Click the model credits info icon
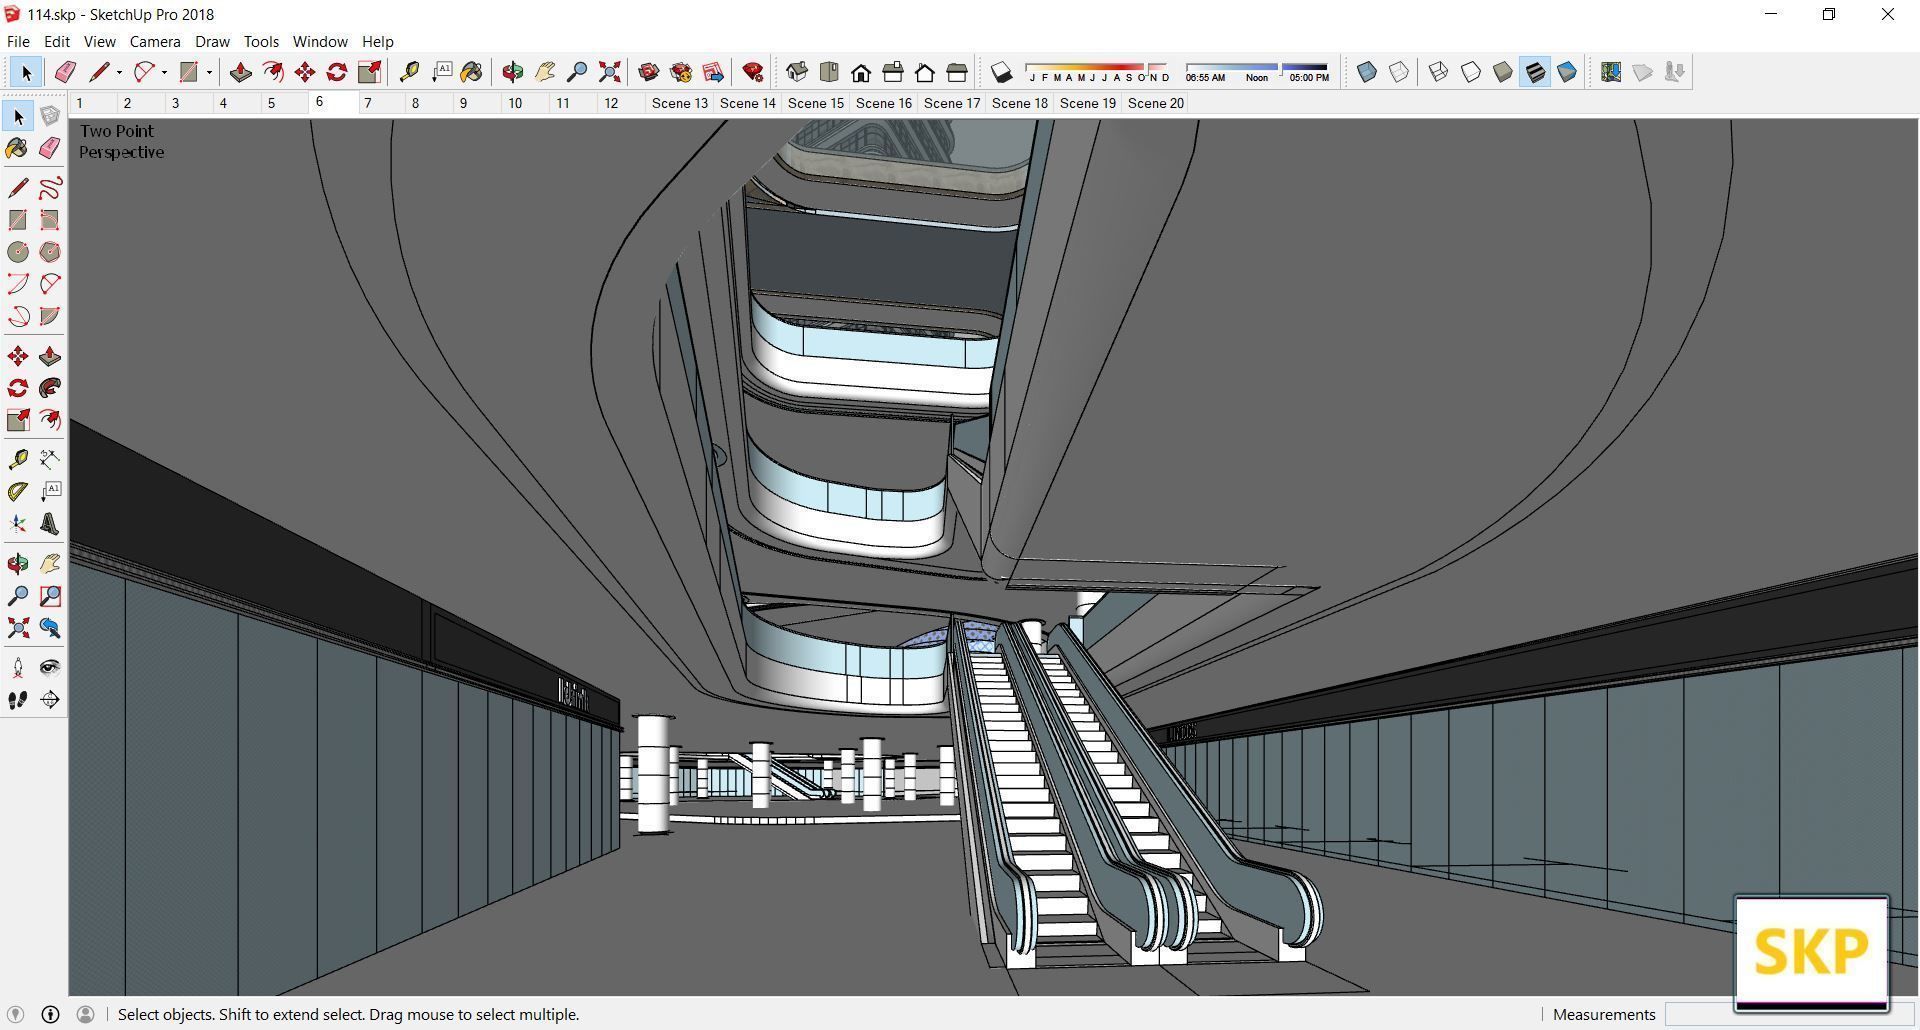The width and height of the screenshot is (1920, 1030). pyautogui.click(x=50, y=1014)
